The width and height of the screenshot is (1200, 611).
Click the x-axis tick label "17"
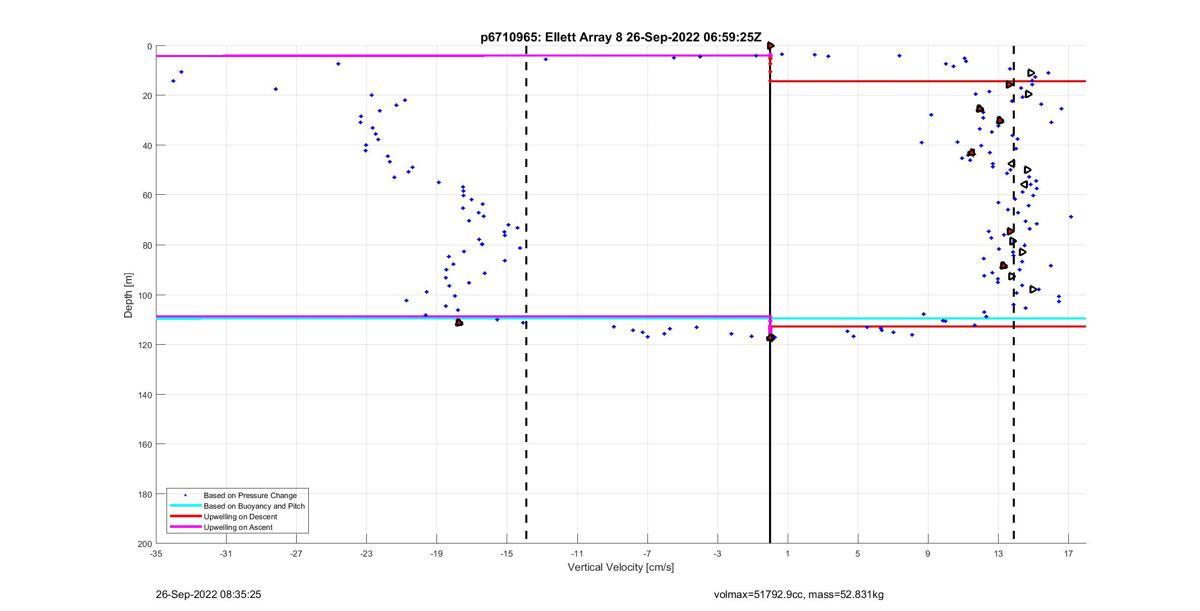(1068, 553)
